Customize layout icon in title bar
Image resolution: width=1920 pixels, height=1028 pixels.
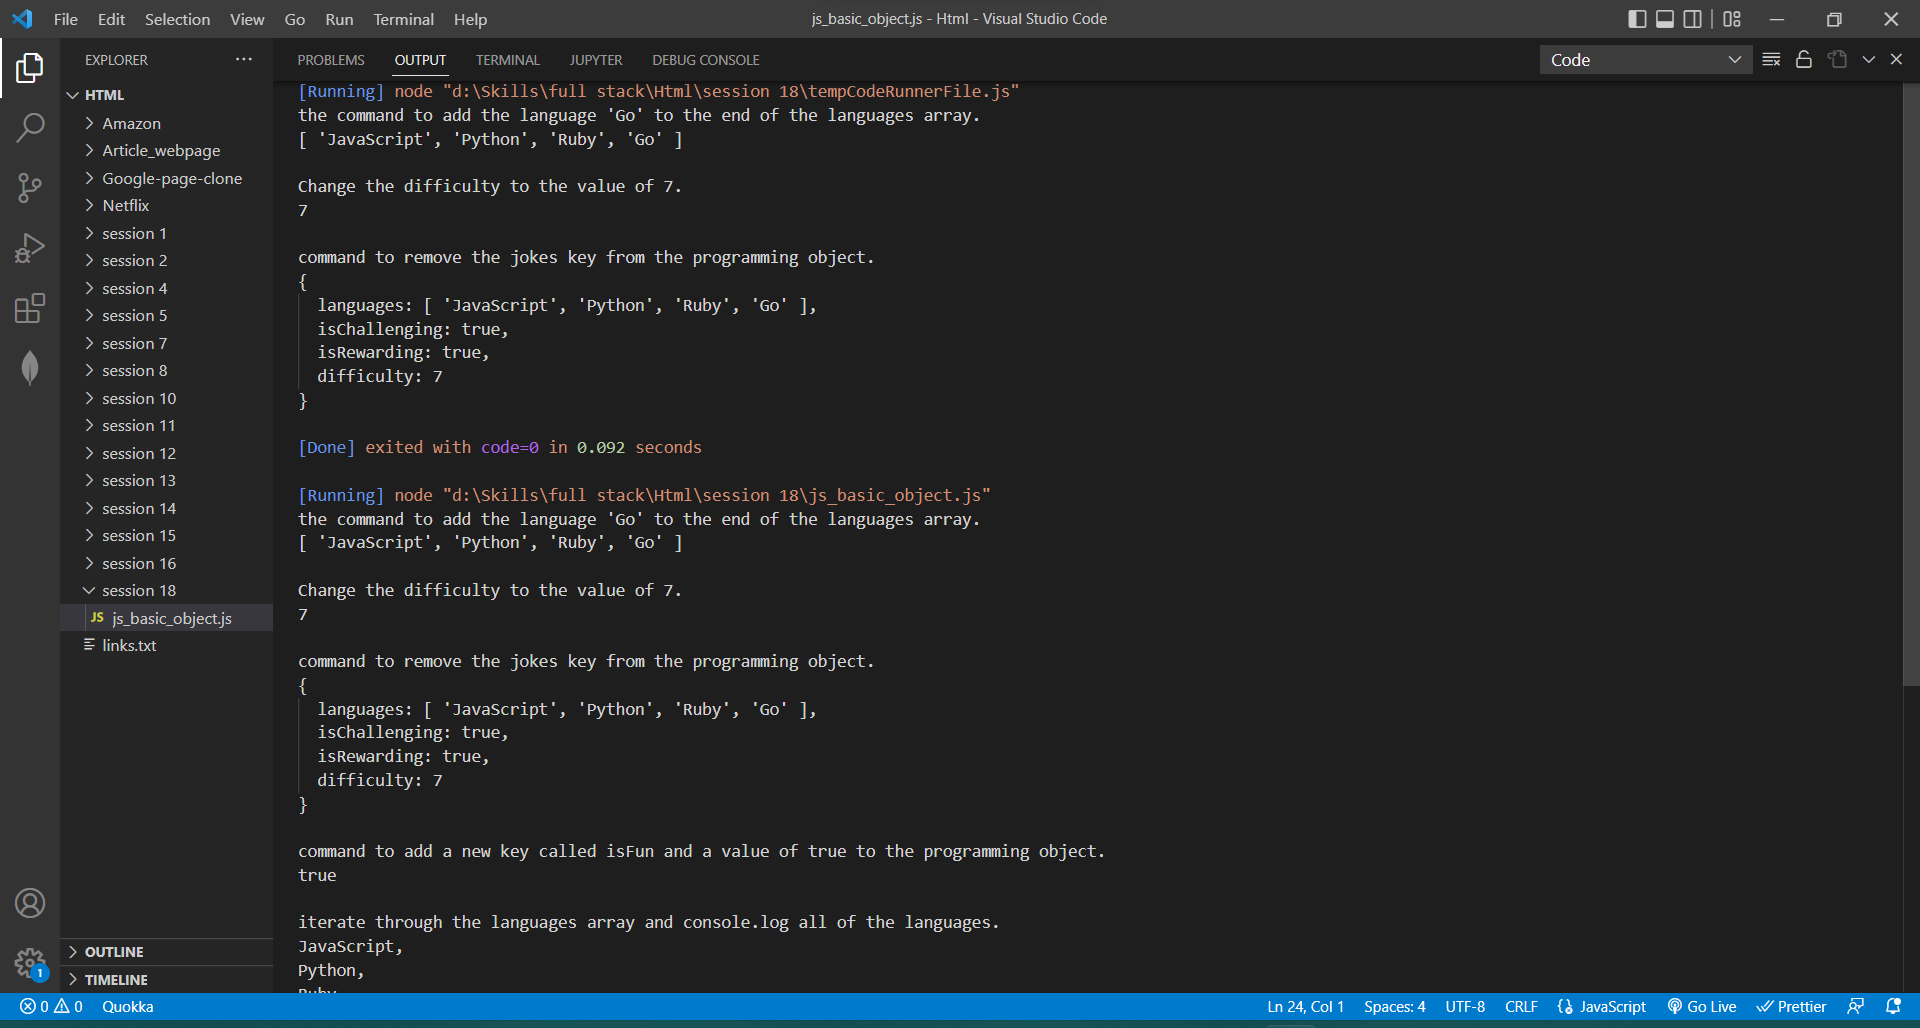(1732, 19)
